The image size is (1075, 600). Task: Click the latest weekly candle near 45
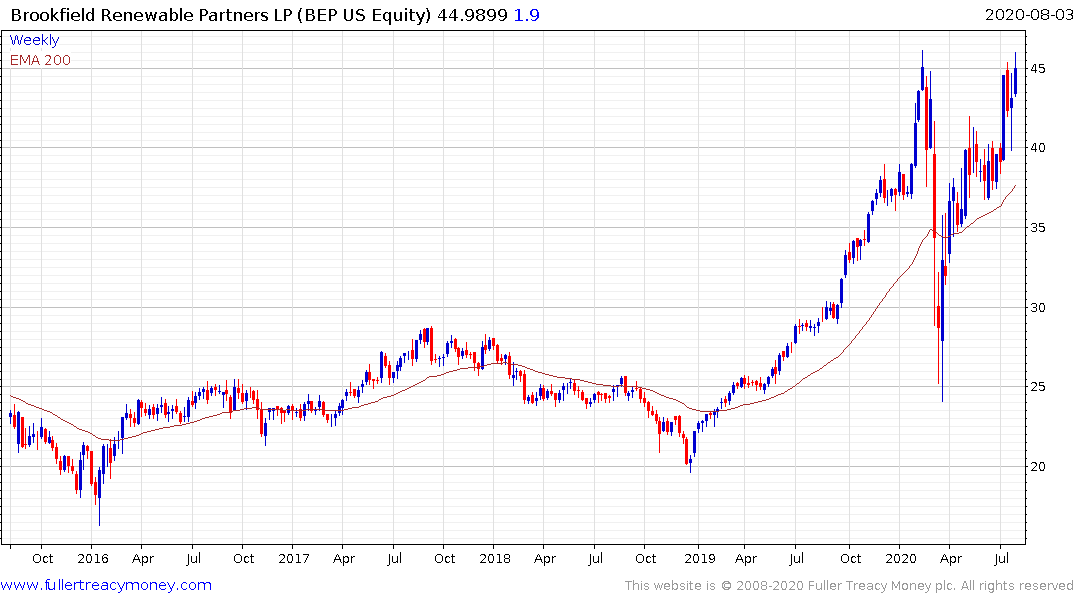1015,80
